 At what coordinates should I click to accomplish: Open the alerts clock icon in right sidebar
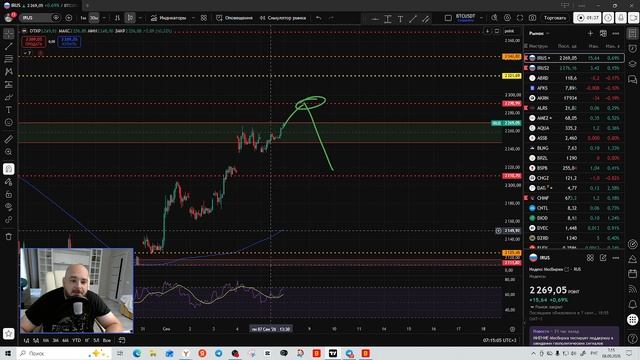pos(633,49)
